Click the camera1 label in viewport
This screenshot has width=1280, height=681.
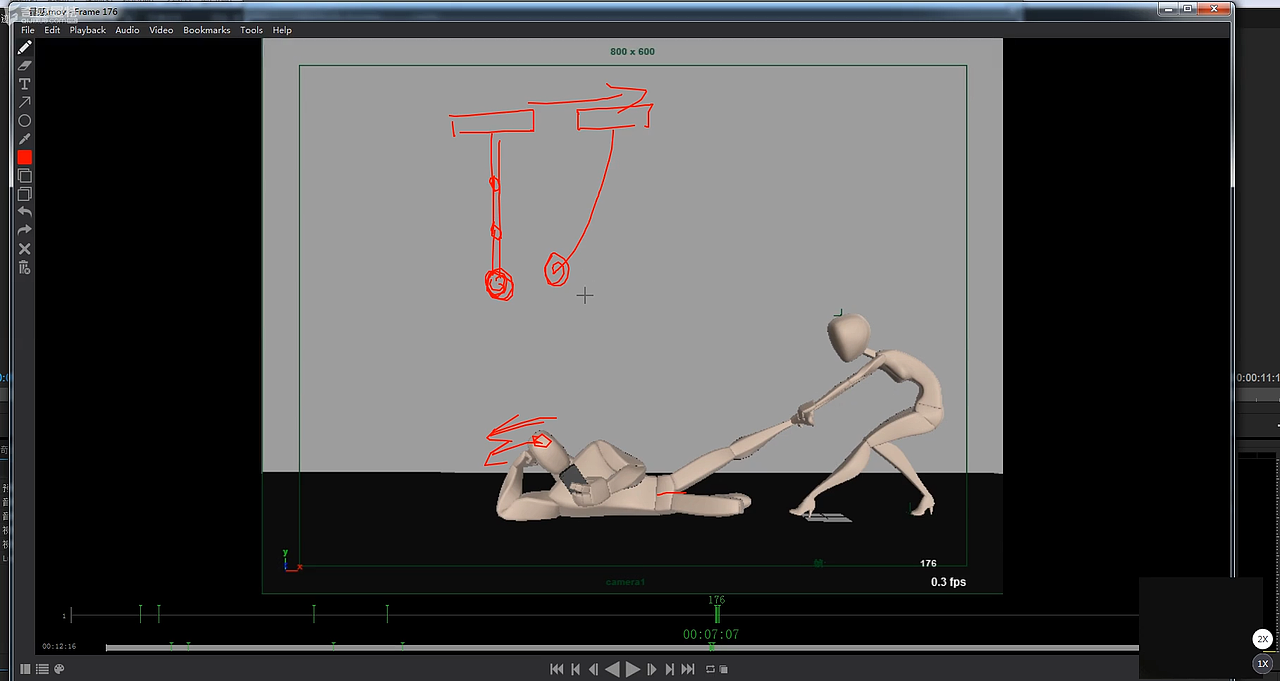(625, 582)
